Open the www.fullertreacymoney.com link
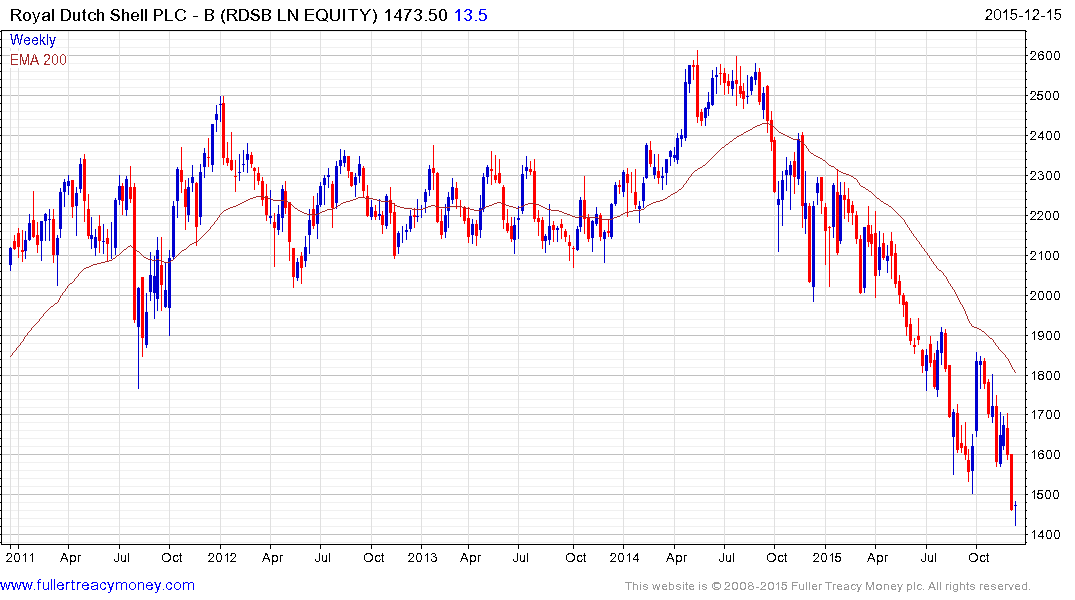Screen dimensions: 1075x600 (97, 585)
